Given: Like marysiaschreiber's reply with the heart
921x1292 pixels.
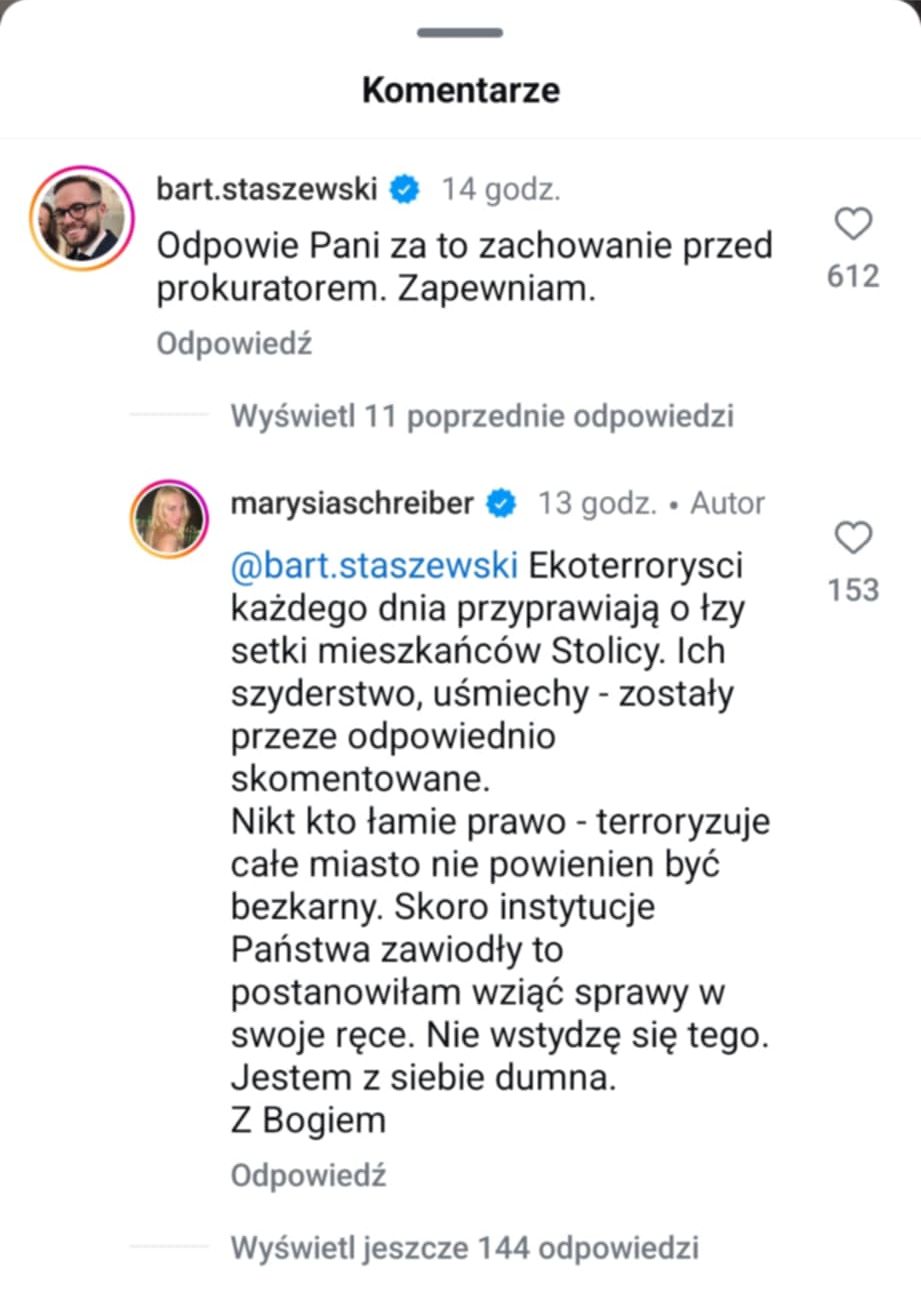Looking at the screenshot, I should 853,538.
